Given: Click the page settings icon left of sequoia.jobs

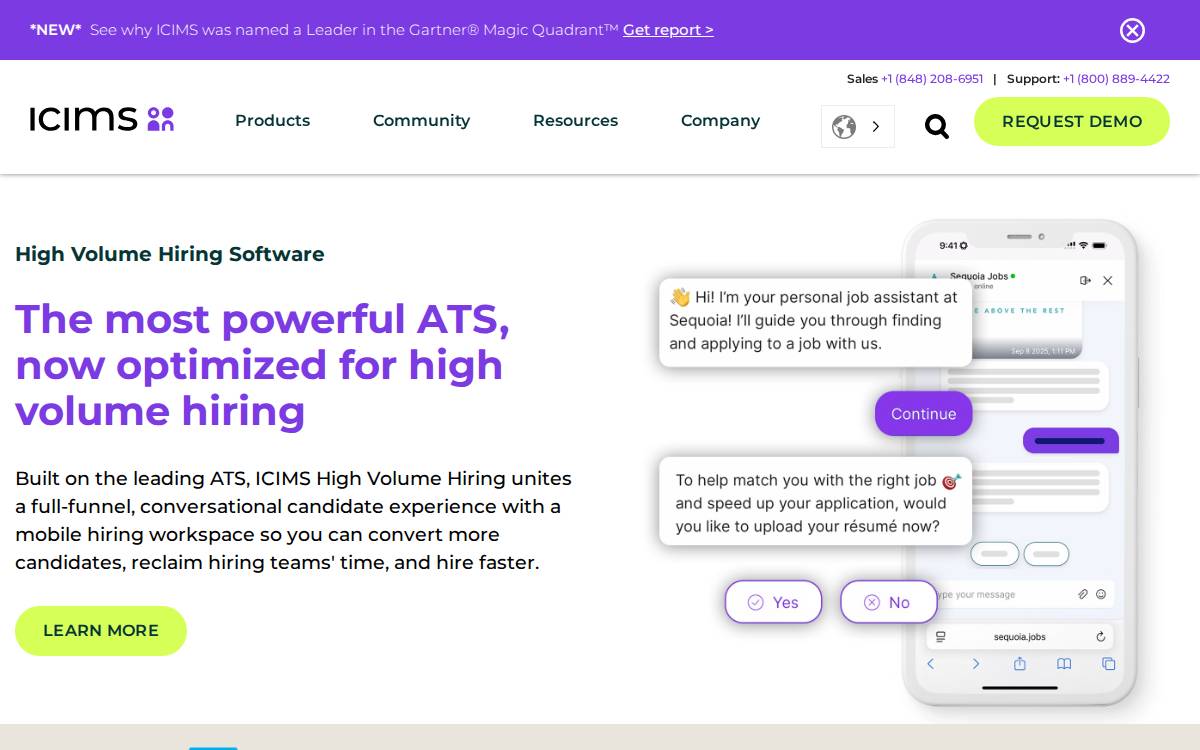Looking at the screenshot, I should click(x=940, y=636).
